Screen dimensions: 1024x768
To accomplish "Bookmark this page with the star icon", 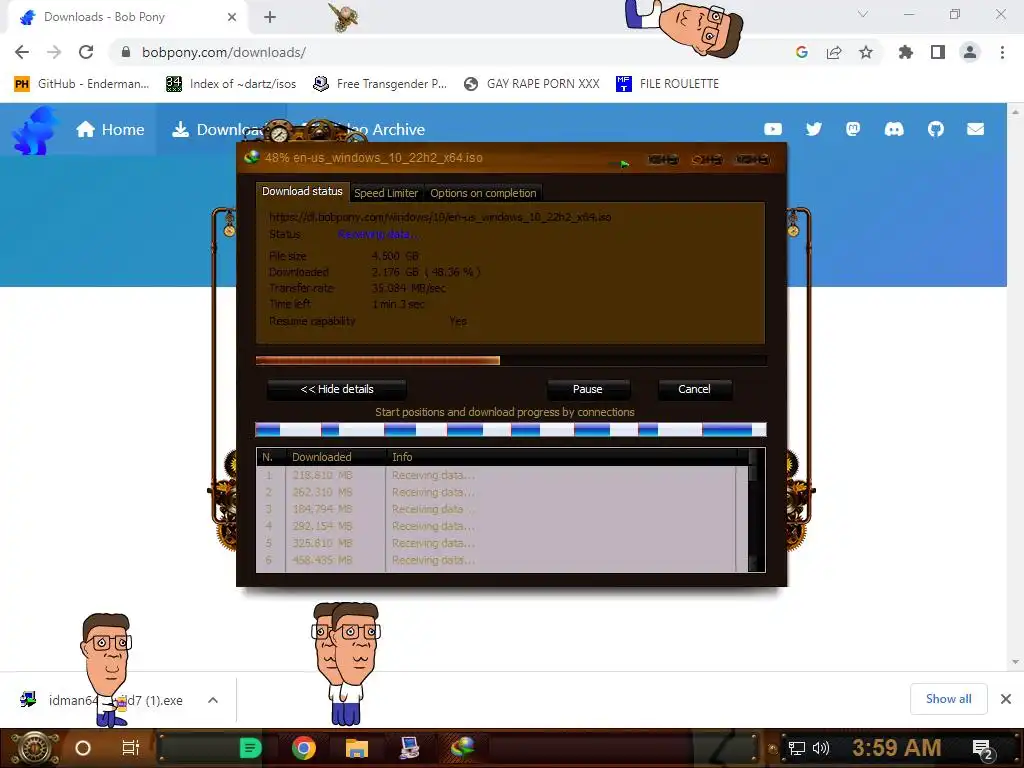I will [x=866, y=52].
